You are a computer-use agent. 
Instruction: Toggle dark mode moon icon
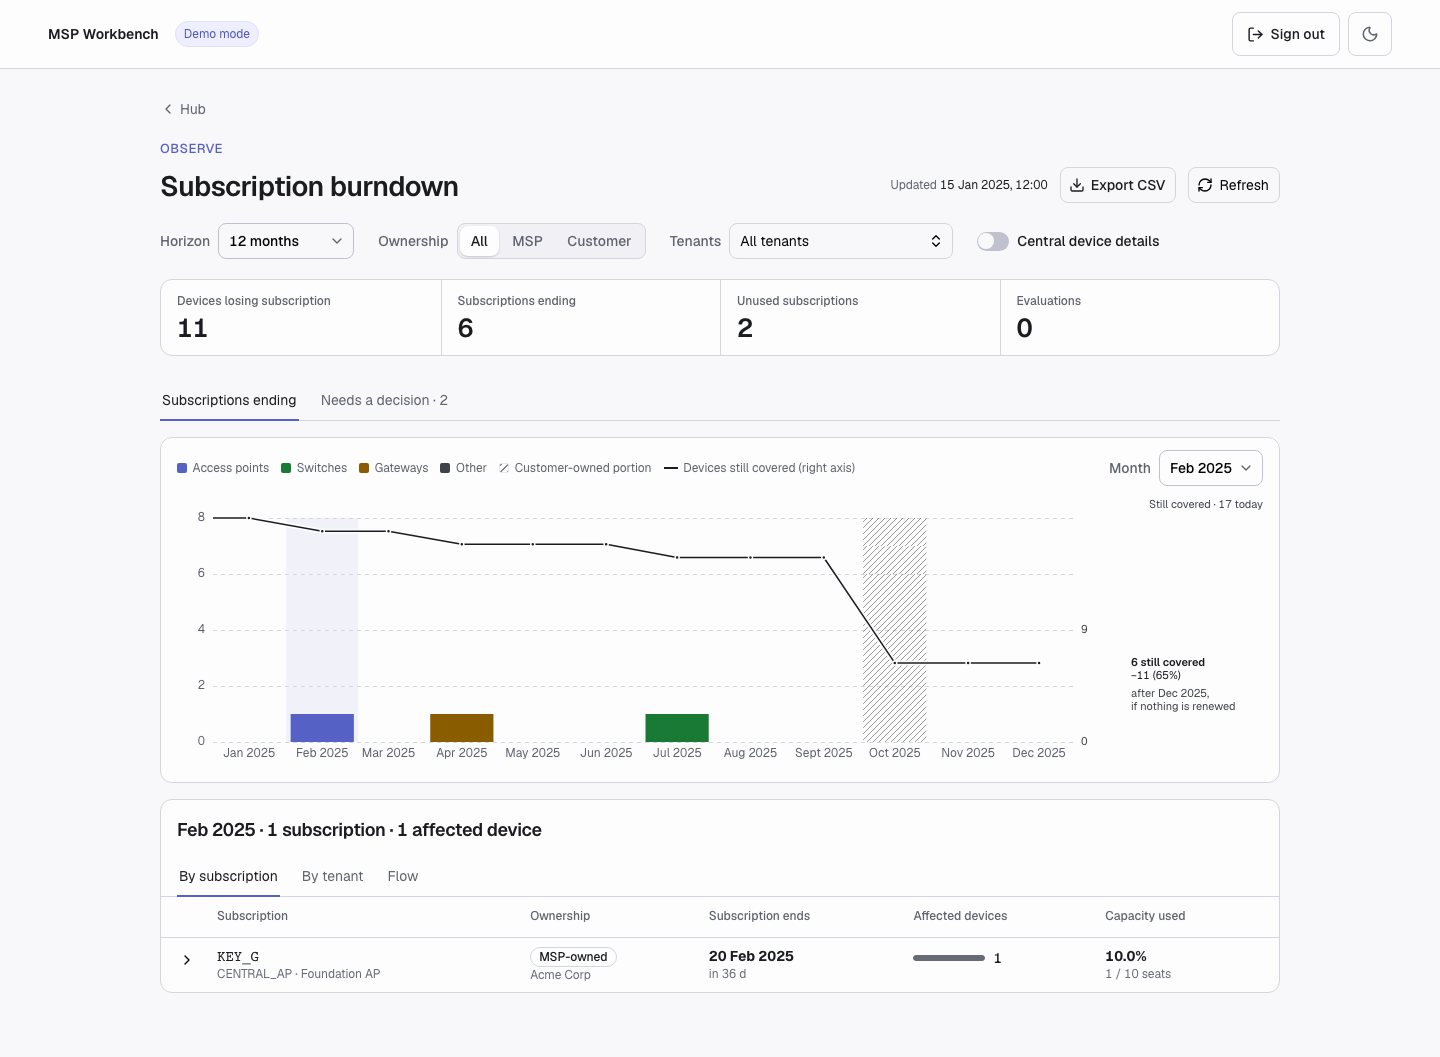click(1370, 34)
